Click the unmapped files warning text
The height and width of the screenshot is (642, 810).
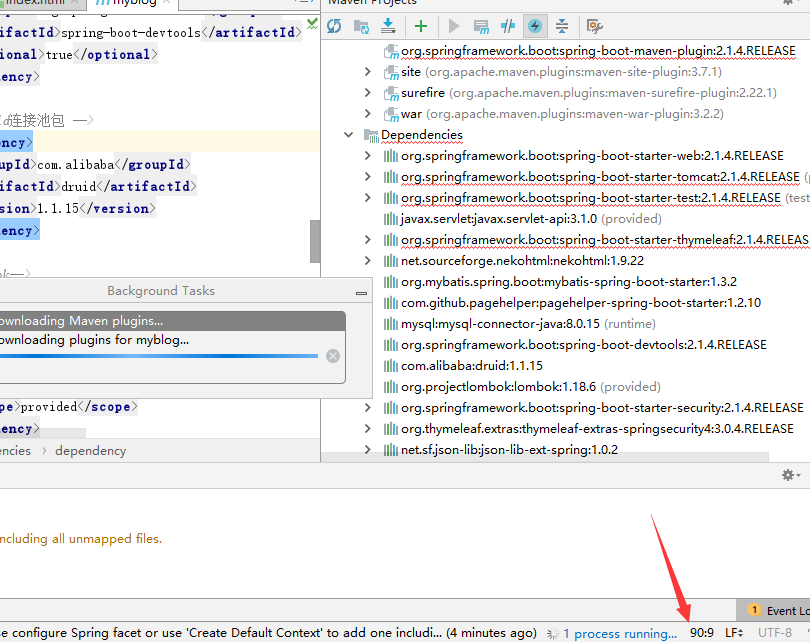(x=81, y=539)
